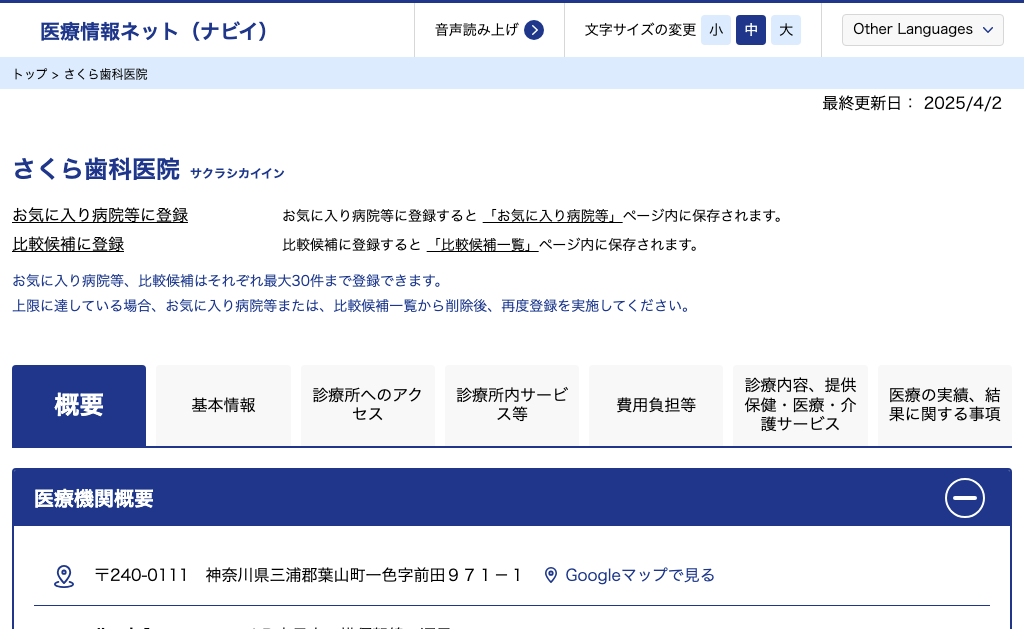1024x629 pixels.
Task: Collapse the 医療機関概要 section with the minus icon
Action: pos(965,498)
